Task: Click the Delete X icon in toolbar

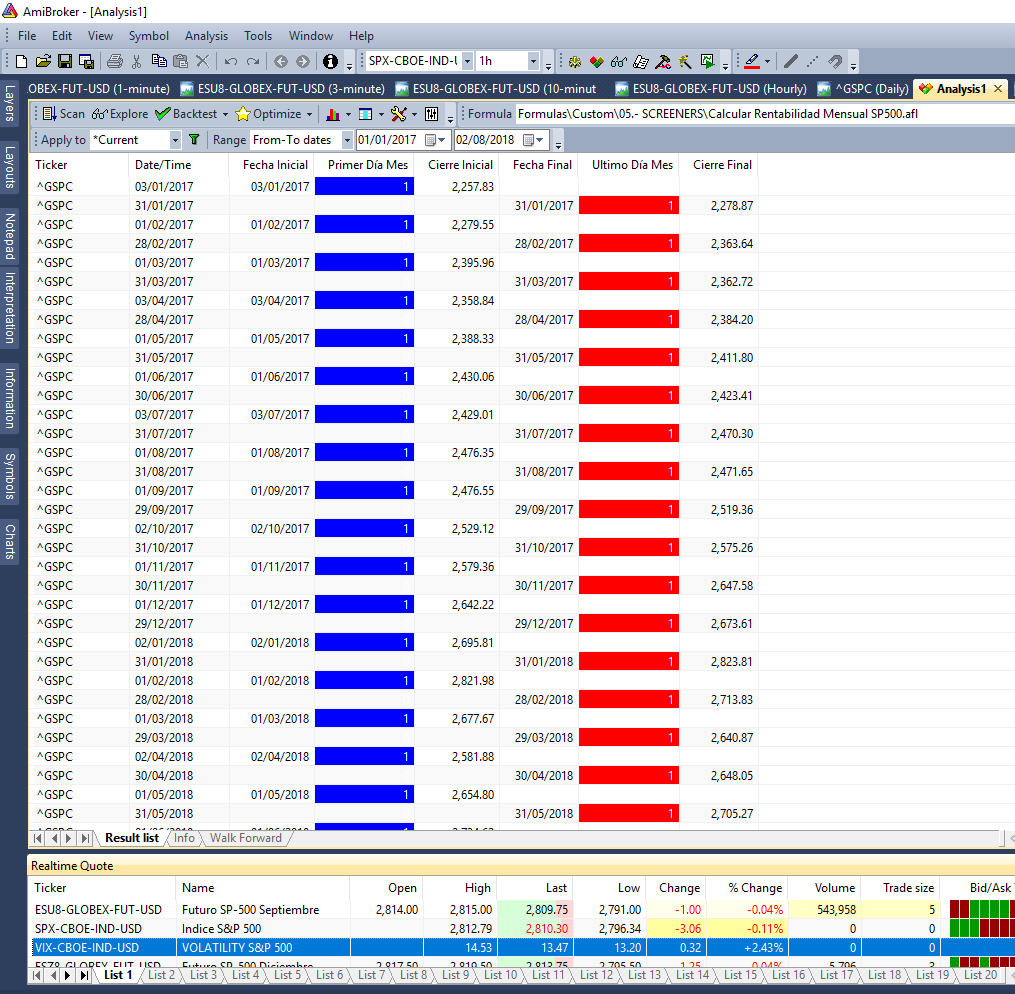Action: tap(203, 61)
